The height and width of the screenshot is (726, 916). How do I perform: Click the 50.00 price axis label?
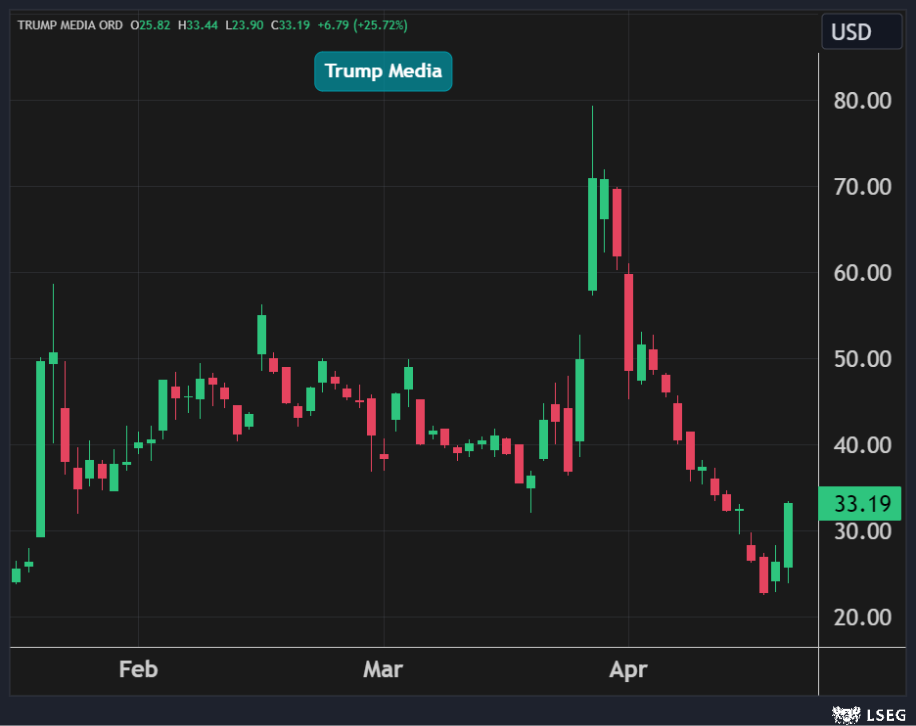862,358
